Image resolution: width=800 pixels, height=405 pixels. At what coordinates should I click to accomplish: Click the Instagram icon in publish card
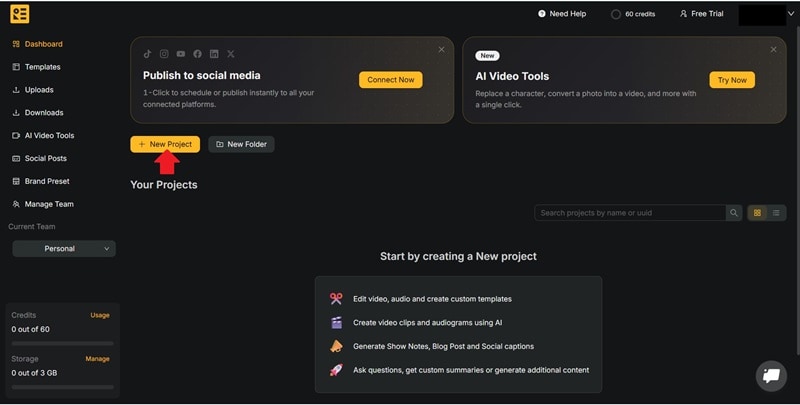(164, 54)
